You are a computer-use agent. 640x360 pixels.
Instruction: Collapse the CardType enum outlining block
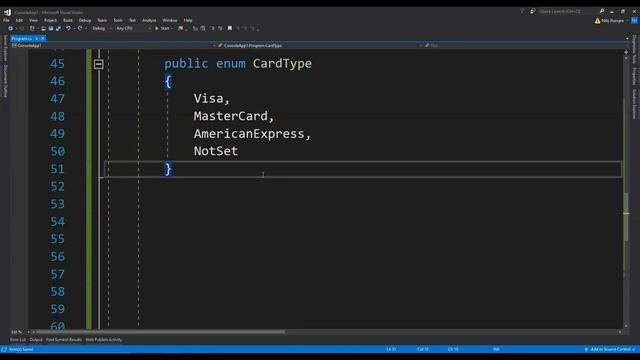98,64
